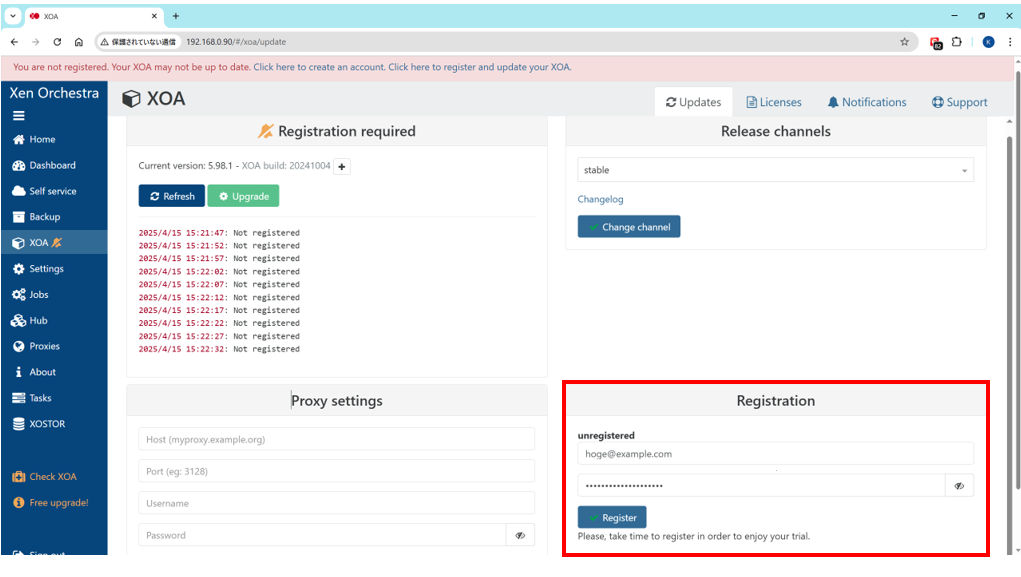Open Home from the sidebar
The width and height of the screenshot is (1021, 577).
[41, 140]
